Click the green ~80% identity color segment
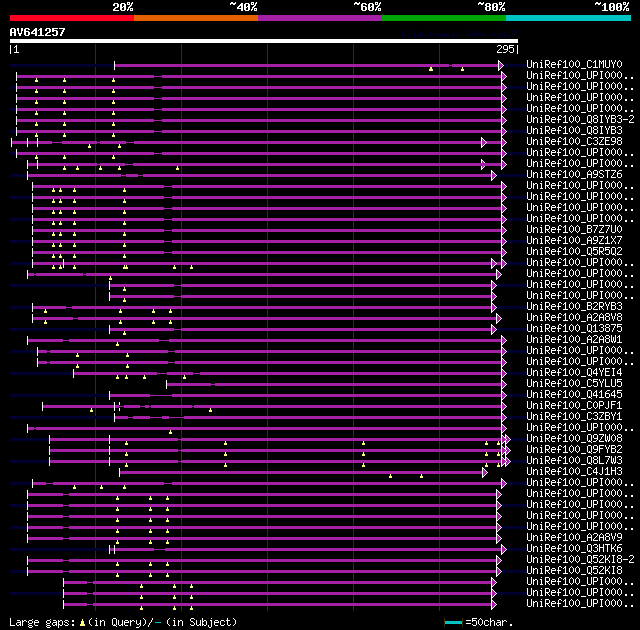The height and width of the screenshot is (630, 640). tap(444, 18)
